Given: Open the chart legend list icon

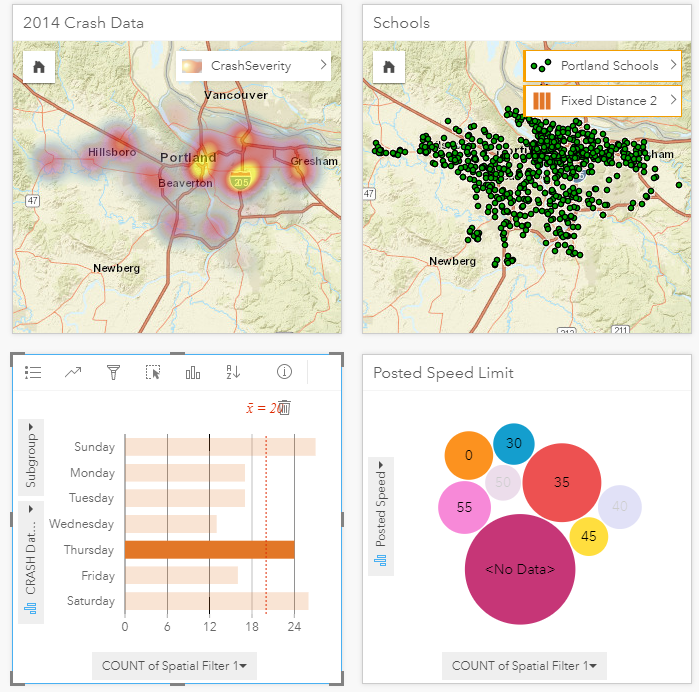Looking at the screenshot, I should click(x=33, y=372).
